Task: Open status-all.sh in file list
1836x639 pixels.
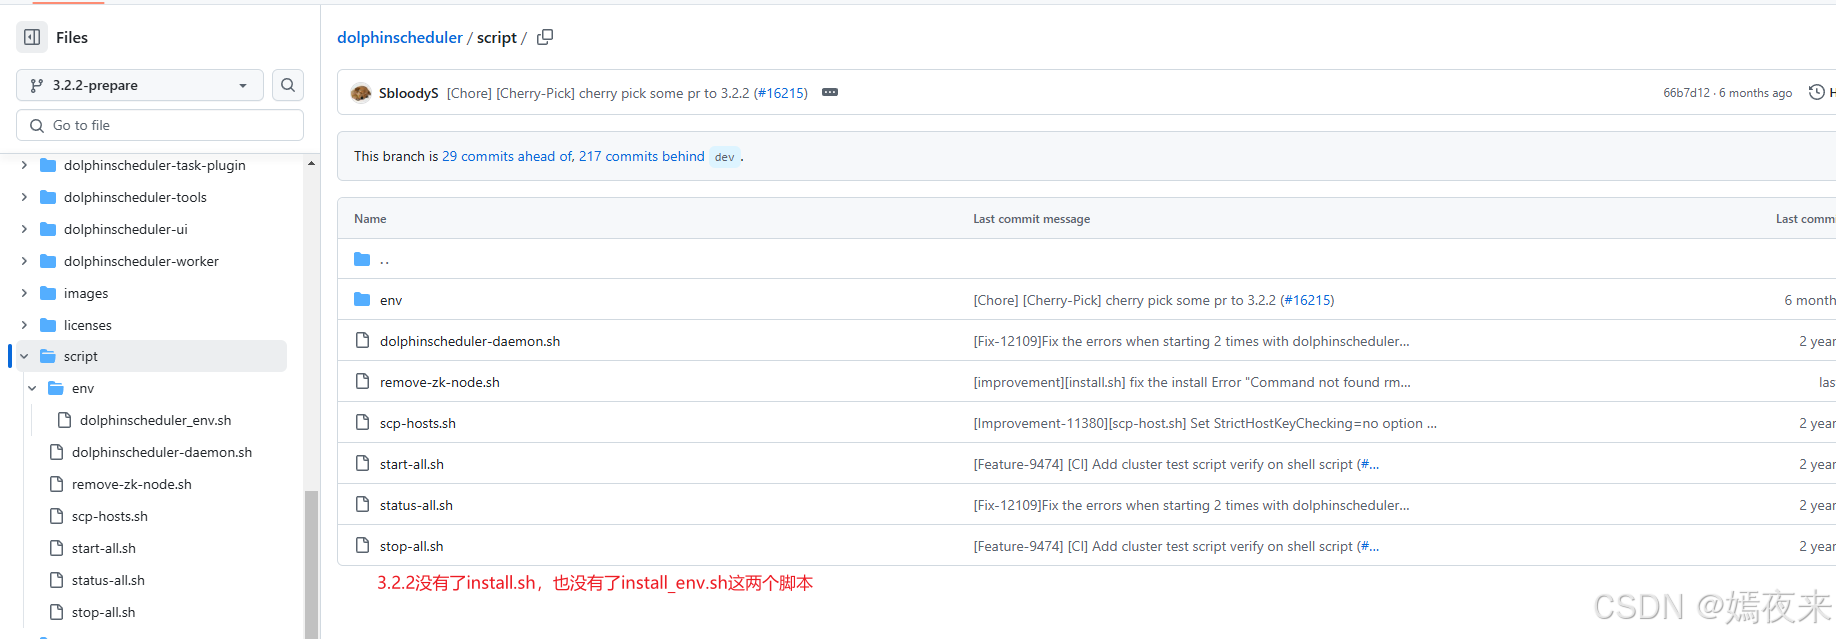Action: 416,505
